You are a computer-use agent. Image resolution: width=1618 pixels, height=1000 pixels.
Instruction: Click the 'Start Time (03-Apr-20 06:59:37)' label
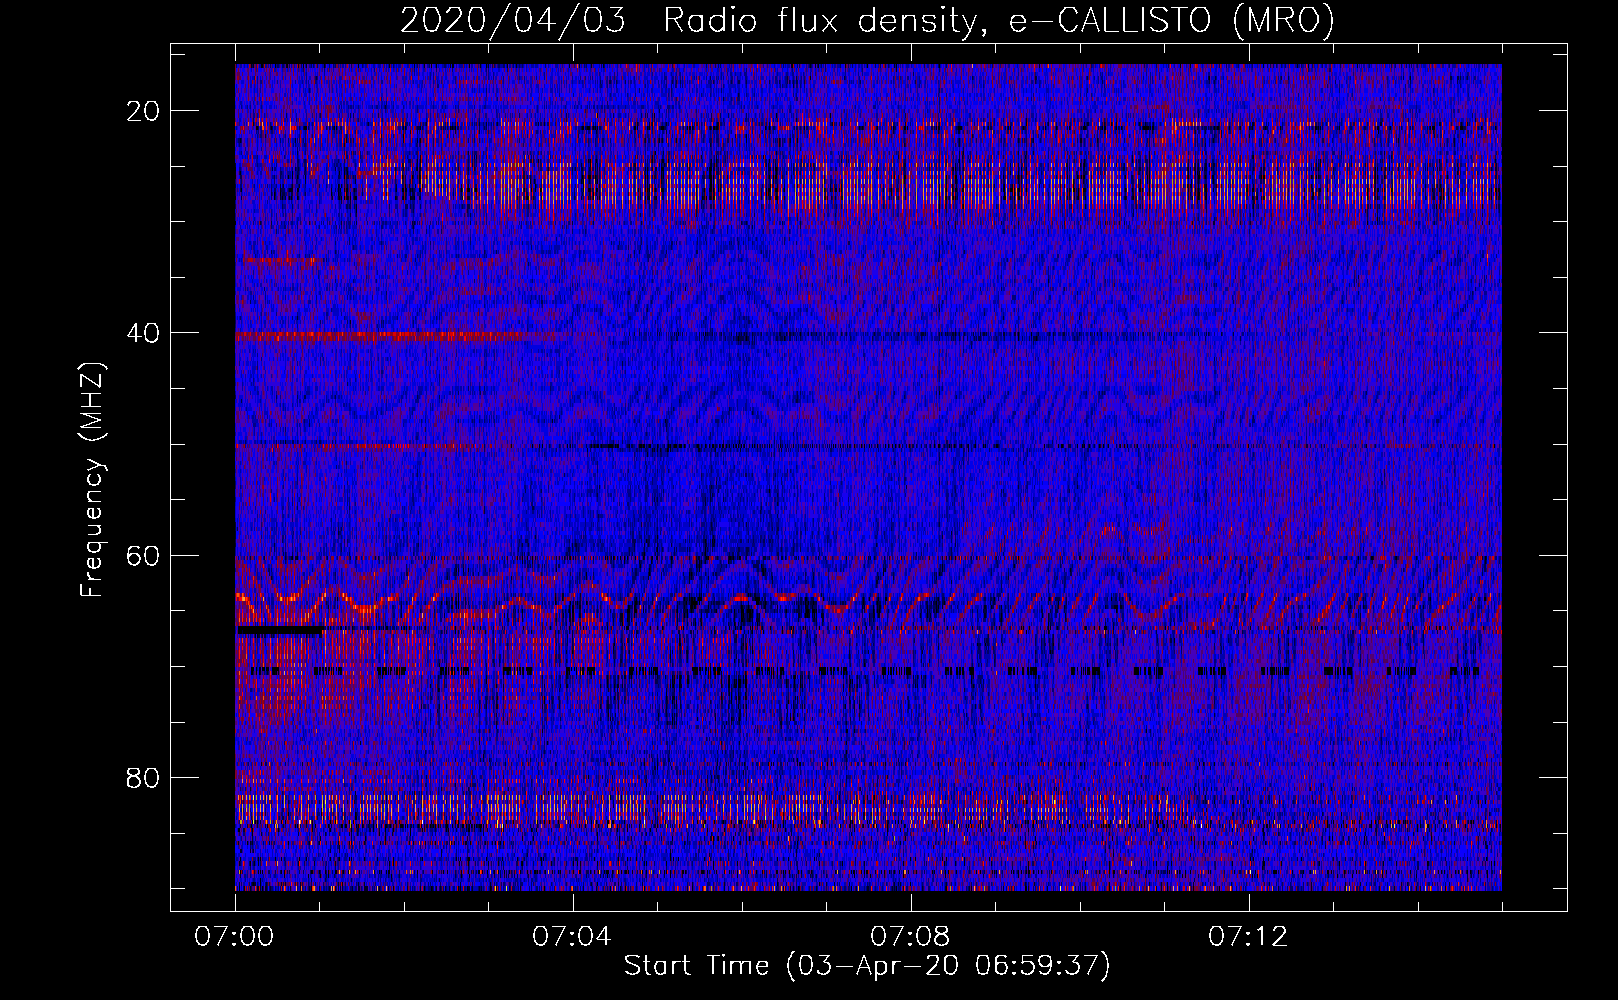tap(867, 966)
